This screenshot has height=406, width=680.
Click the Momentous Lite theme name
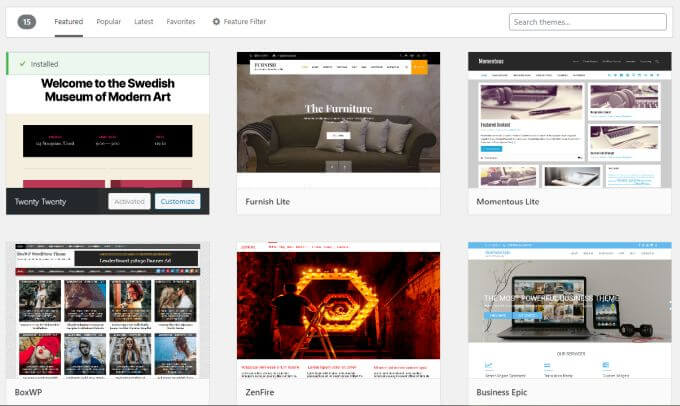click(x=508, y=202)
